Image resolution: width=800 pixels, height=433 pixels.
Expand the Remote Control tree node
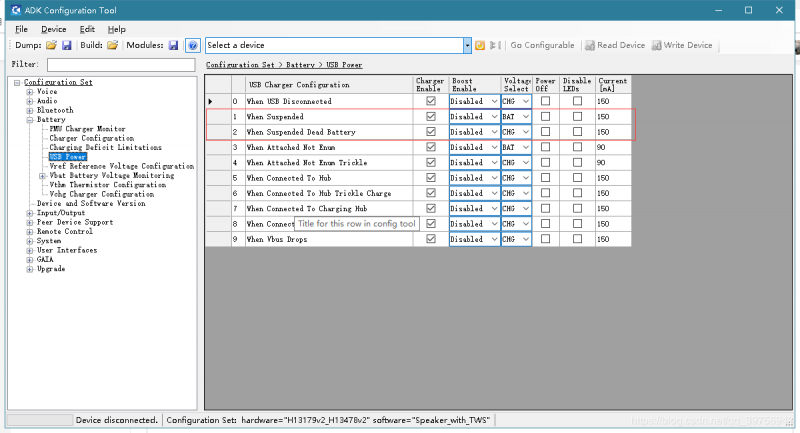coord(30,232)
